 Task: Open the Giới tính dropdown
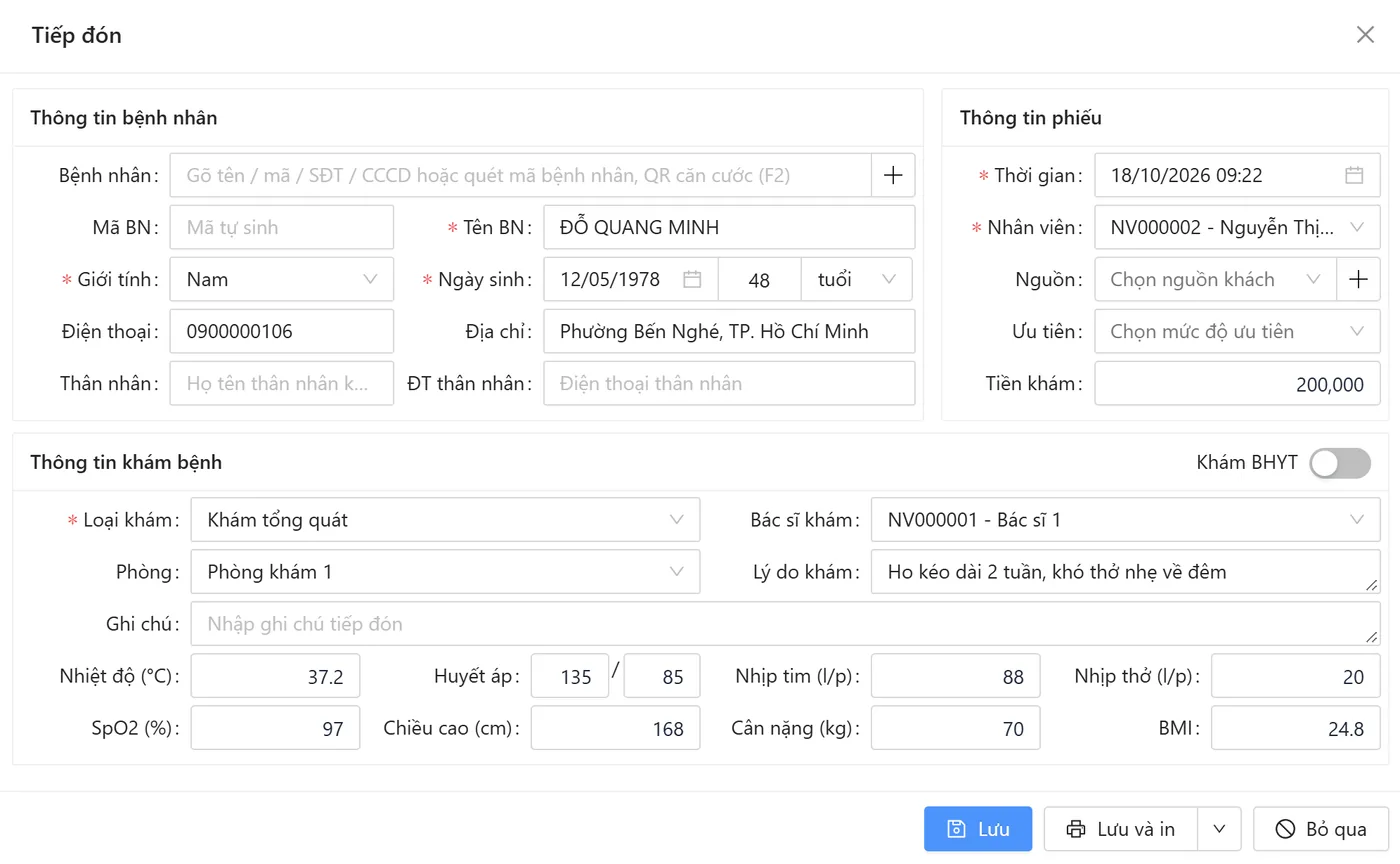click(x=282, y=279)
